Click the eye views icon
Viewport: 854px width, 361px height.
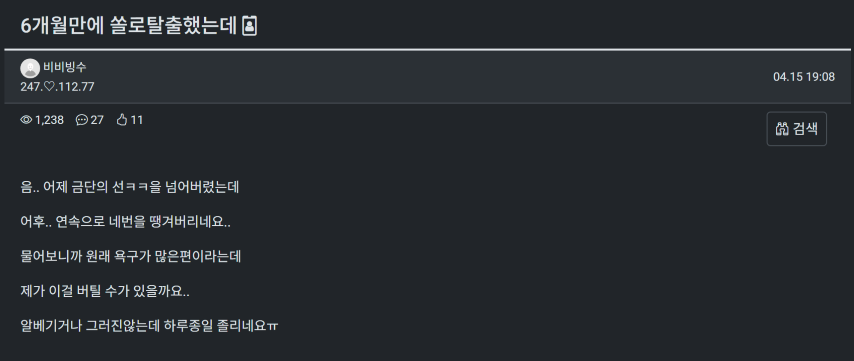point(26,120)
